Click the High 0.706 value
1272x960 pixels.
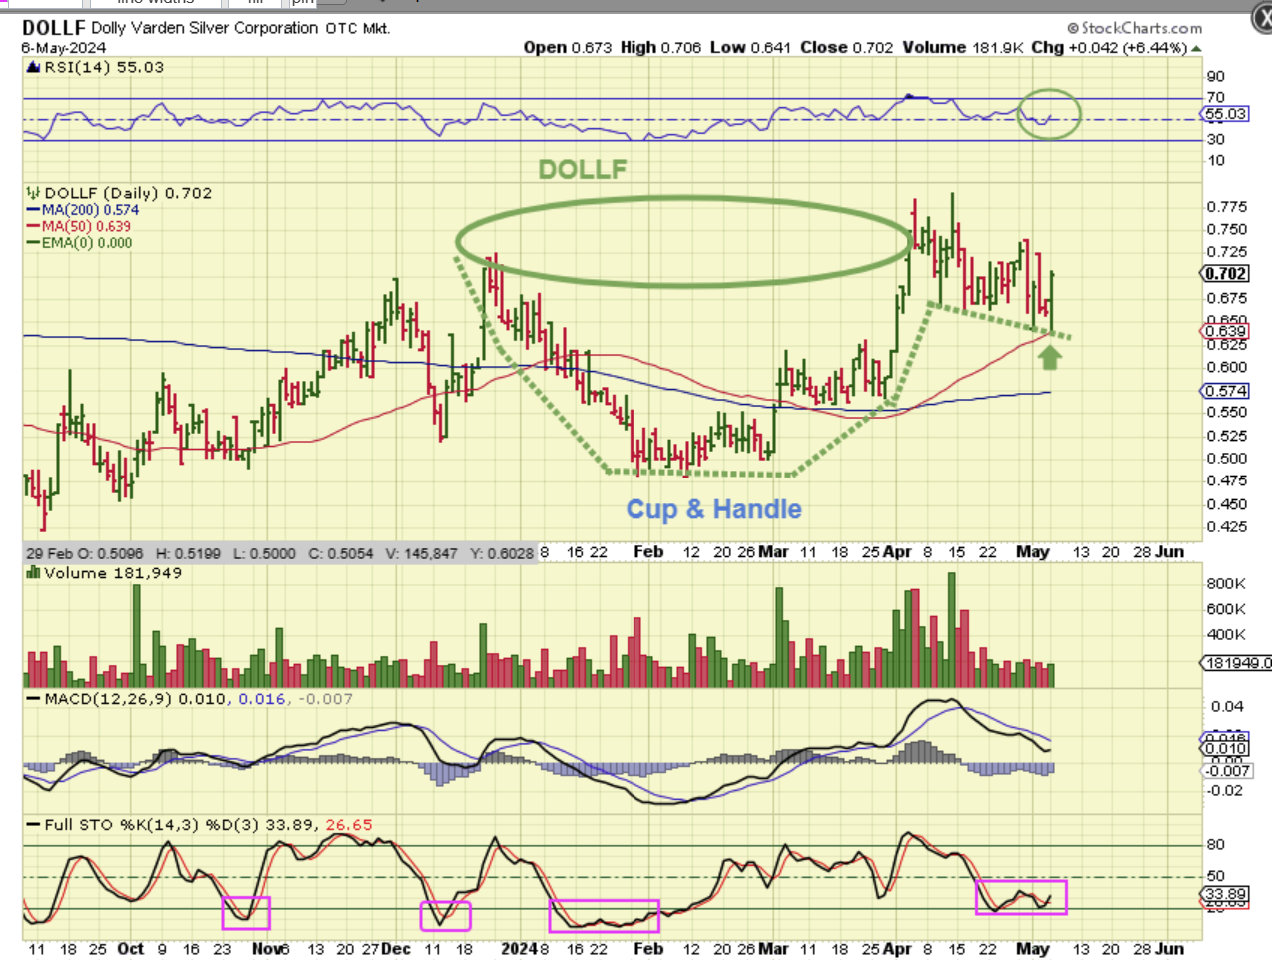click(661, 47)
